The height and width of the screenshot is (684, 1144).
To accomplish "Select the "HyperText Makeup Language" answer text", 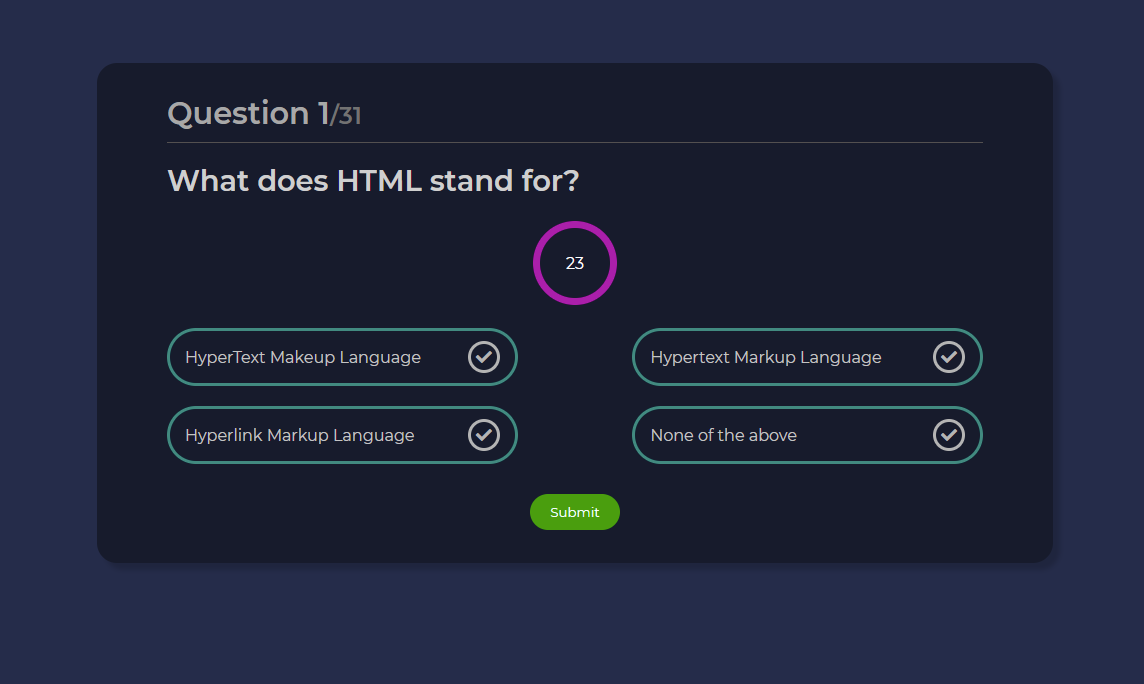I will point(303,357).
